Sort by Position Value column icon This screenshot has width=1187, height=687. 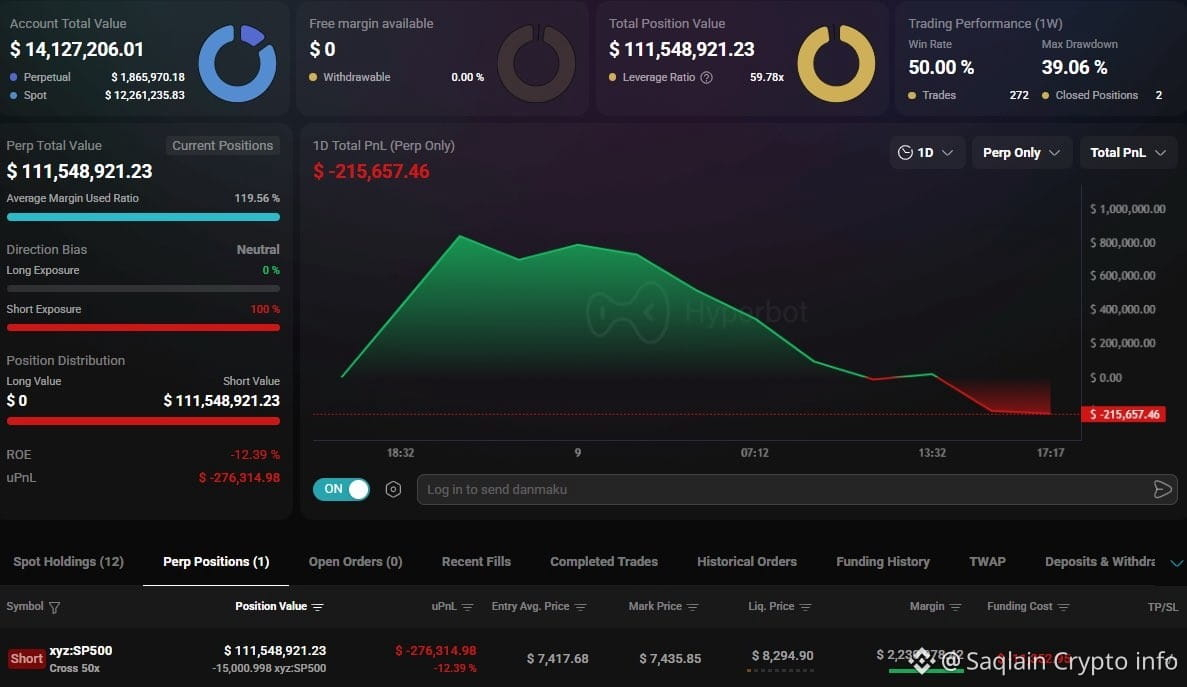pos(317,607)
